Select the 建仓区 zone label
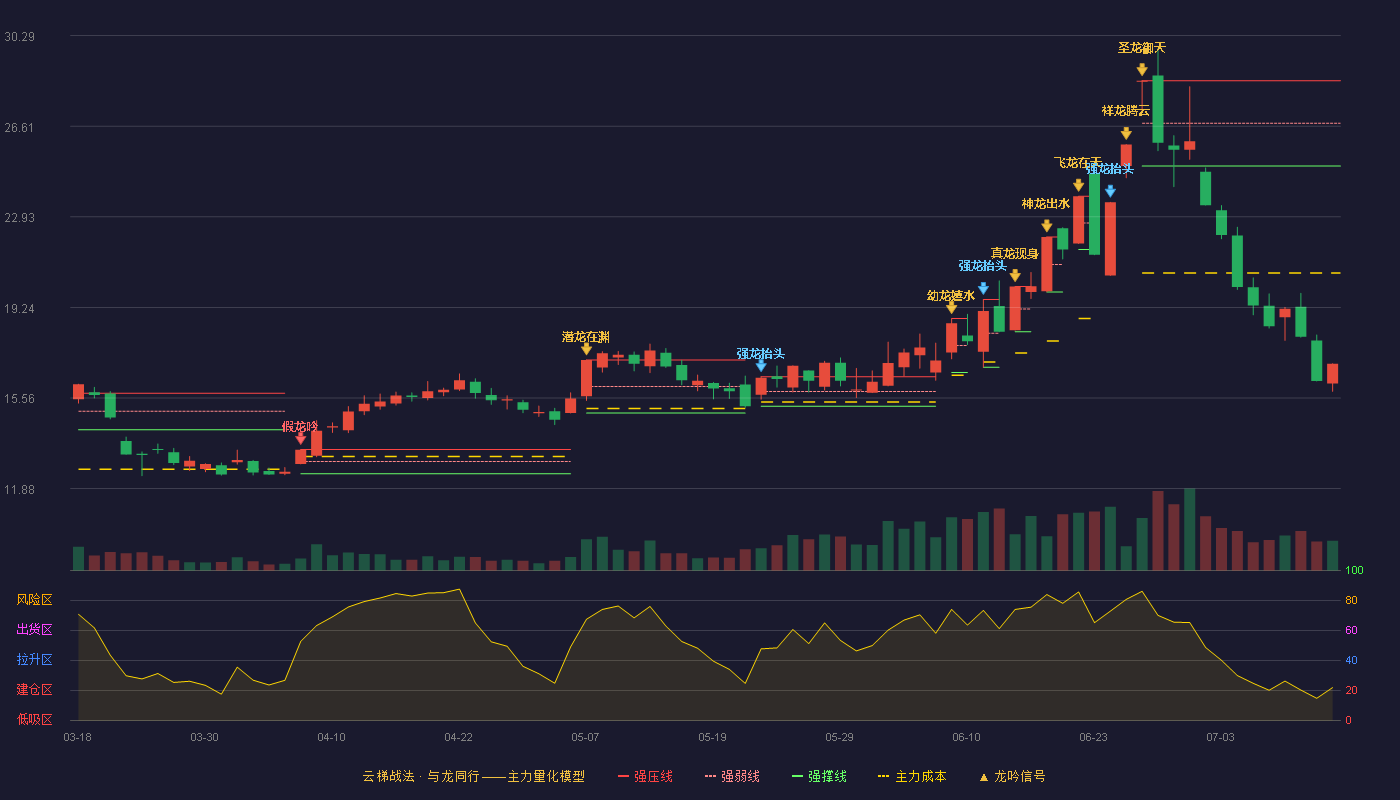Screen dimensions: 1400x800 34,690
